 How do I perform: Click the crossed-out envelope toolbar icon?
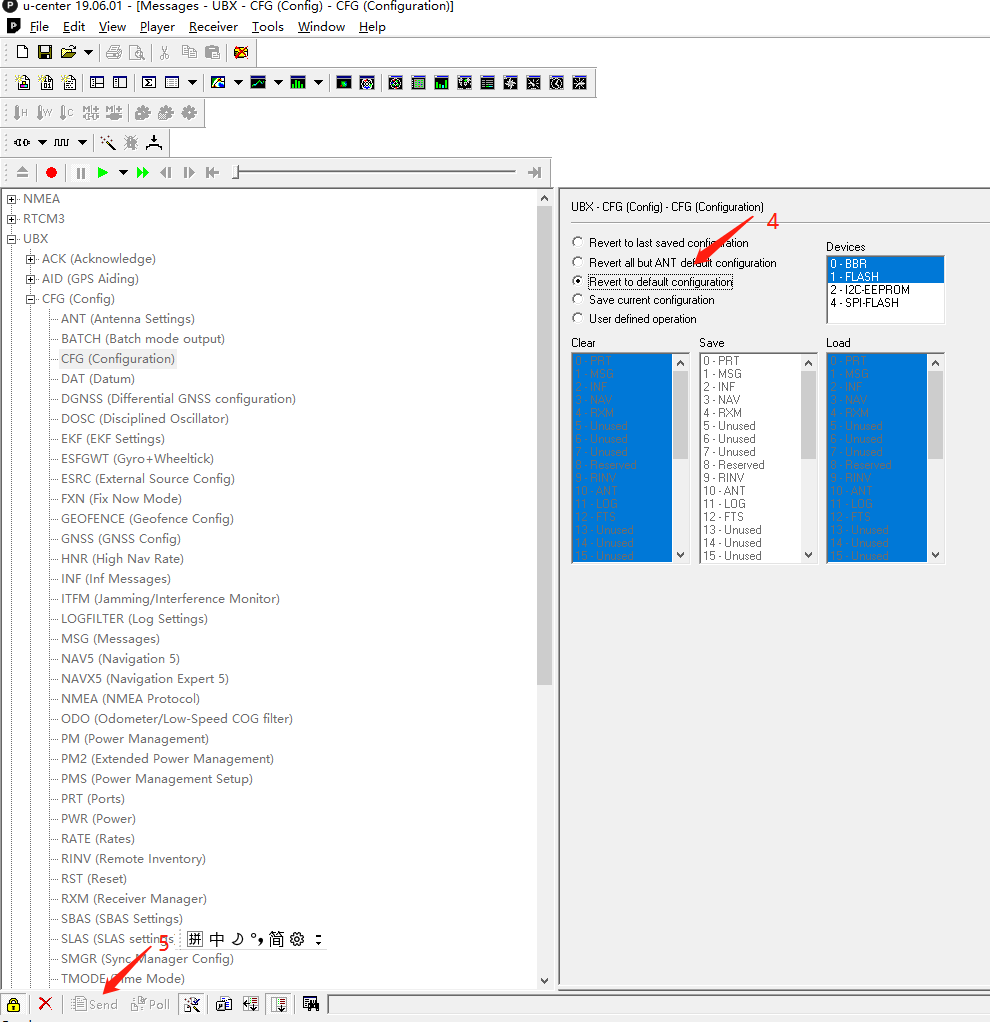click(241, 52)
